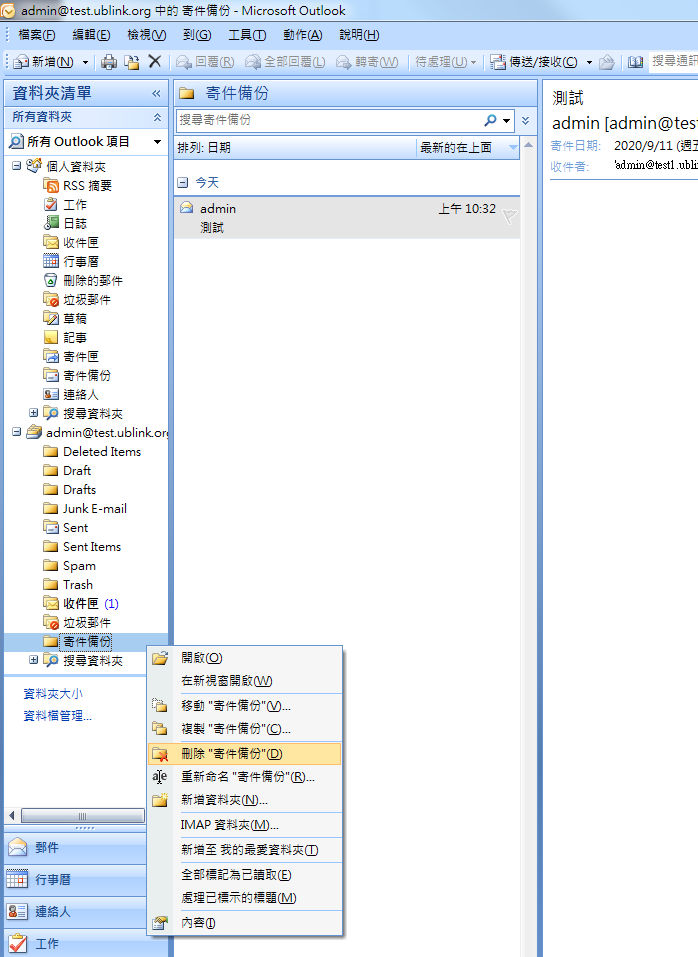Open the 新增 button dropdown arrow
The height and width of the screenshot is (957, 698).
click(85, 62)
